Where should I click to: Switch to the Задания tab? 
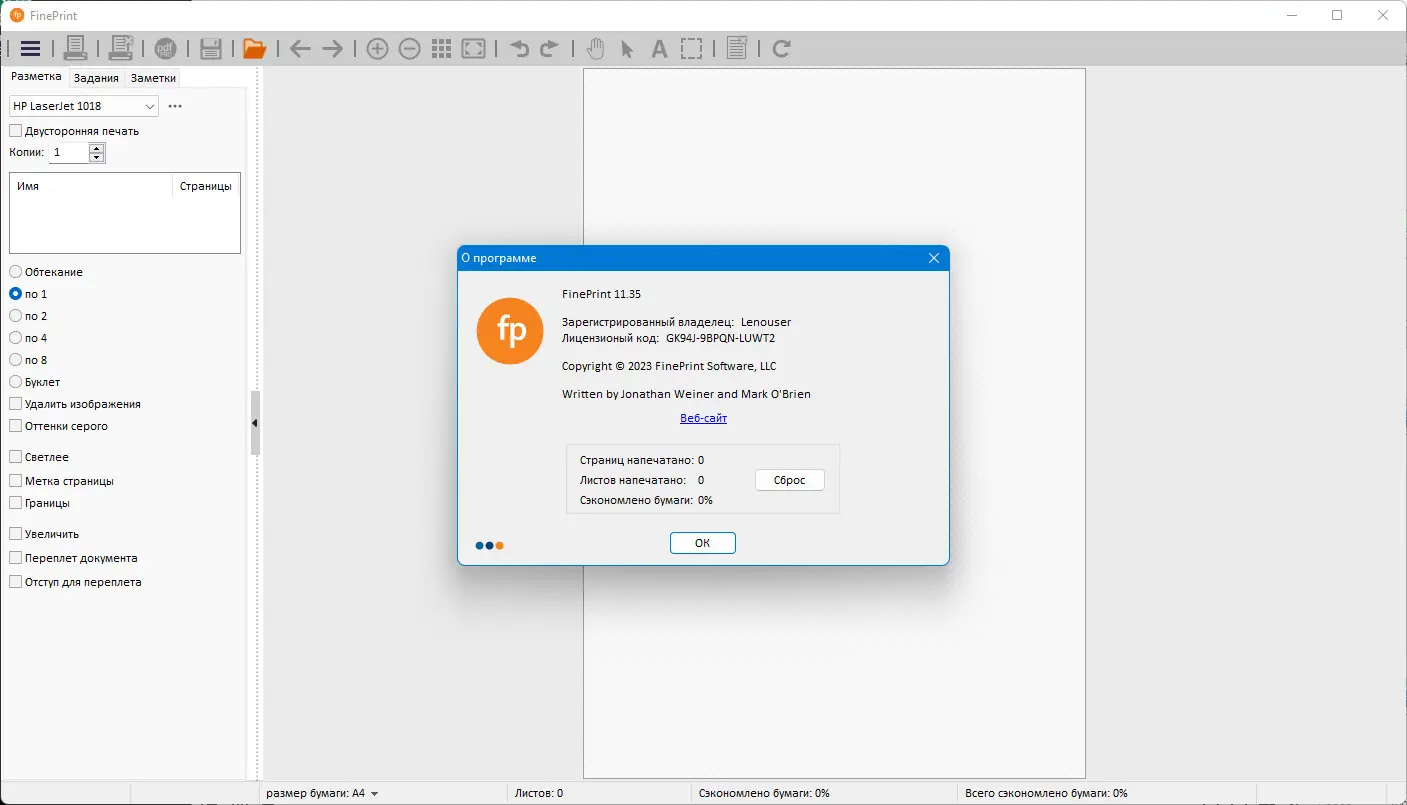[96, 78]
